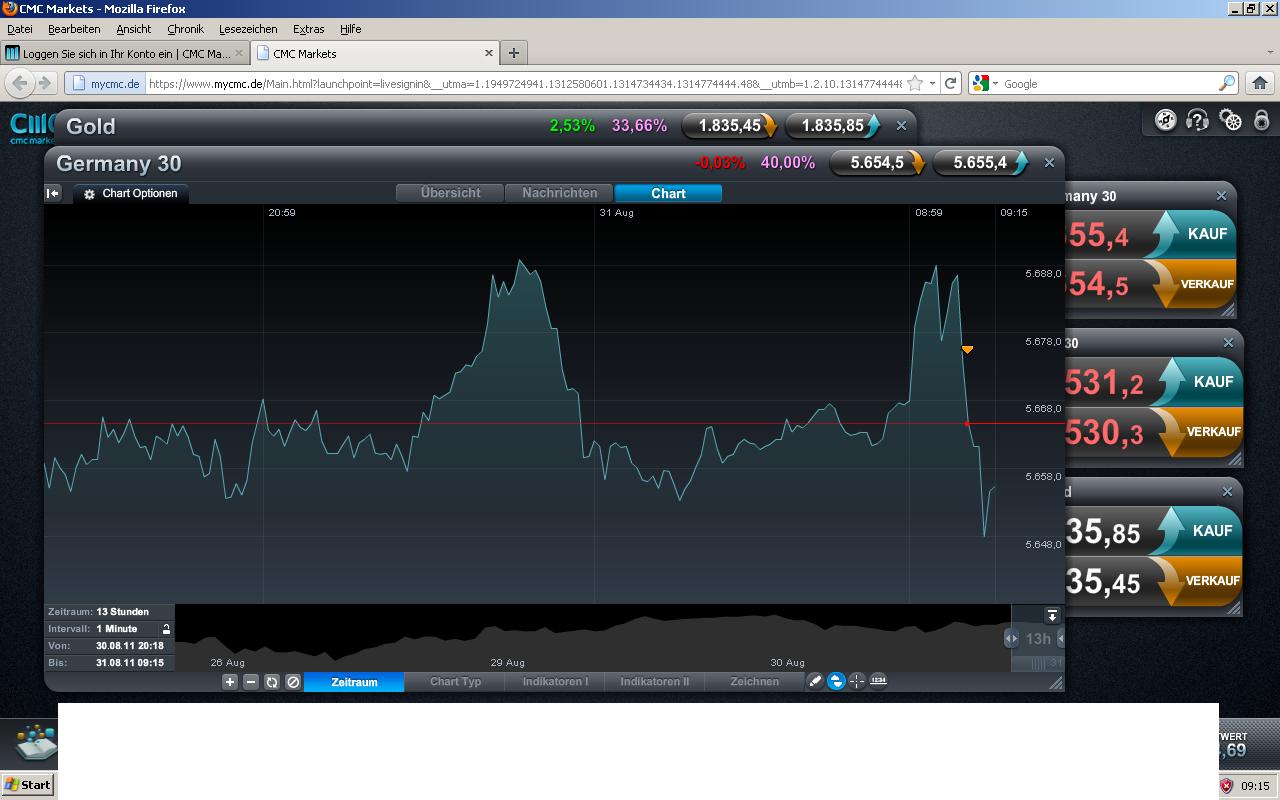Click the product library book icon
Viewport: 1280px width, 800px height.
click(34, 741)
